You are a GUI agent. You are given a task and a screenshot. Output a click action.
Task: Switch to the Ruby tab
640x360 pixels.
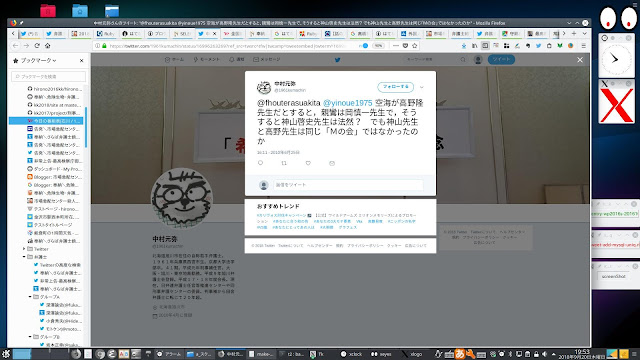click(x=106, y=33)
